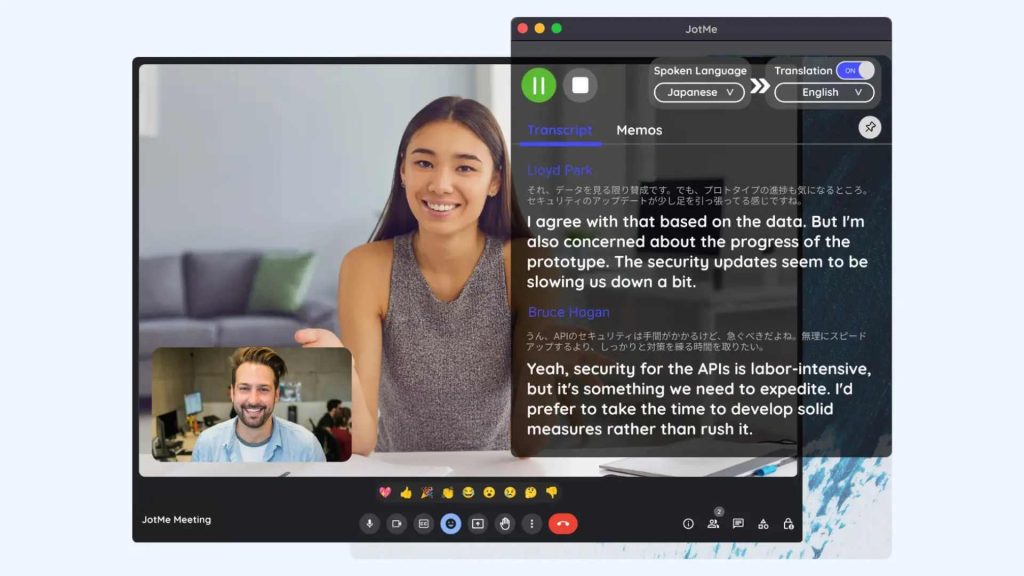Screen dimensions: 1024x576
Task: Click the Spoken Language label
Action: (699, 71)
